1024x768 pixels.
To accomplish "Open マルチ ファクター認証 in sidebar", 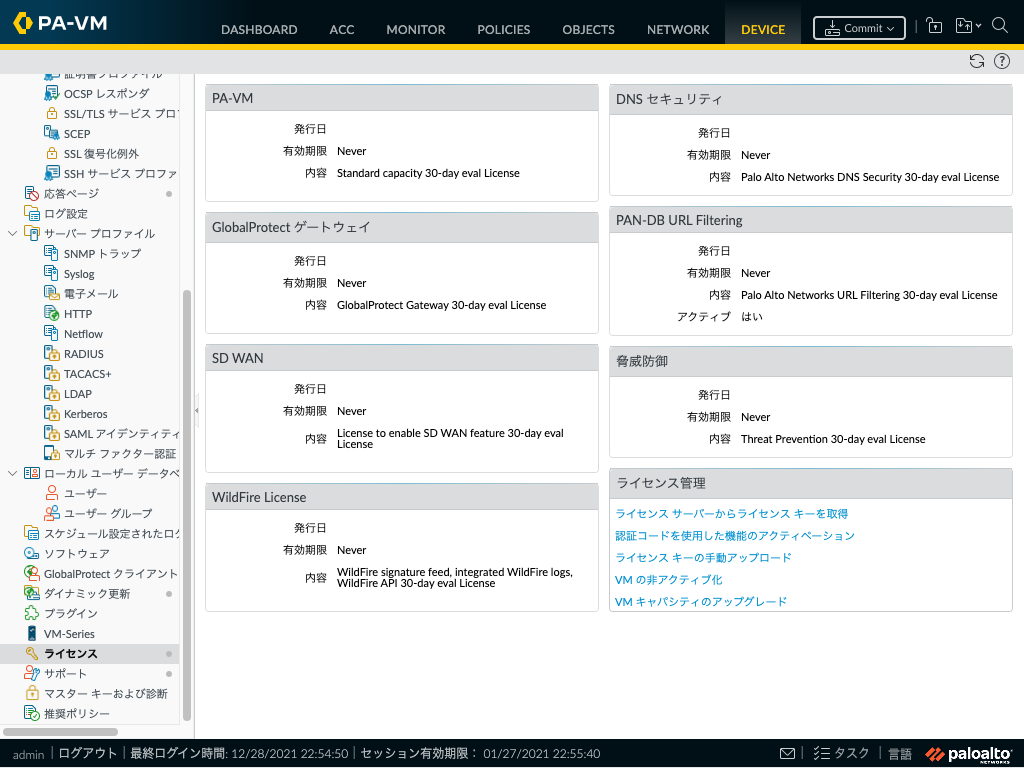I will 120,453.
